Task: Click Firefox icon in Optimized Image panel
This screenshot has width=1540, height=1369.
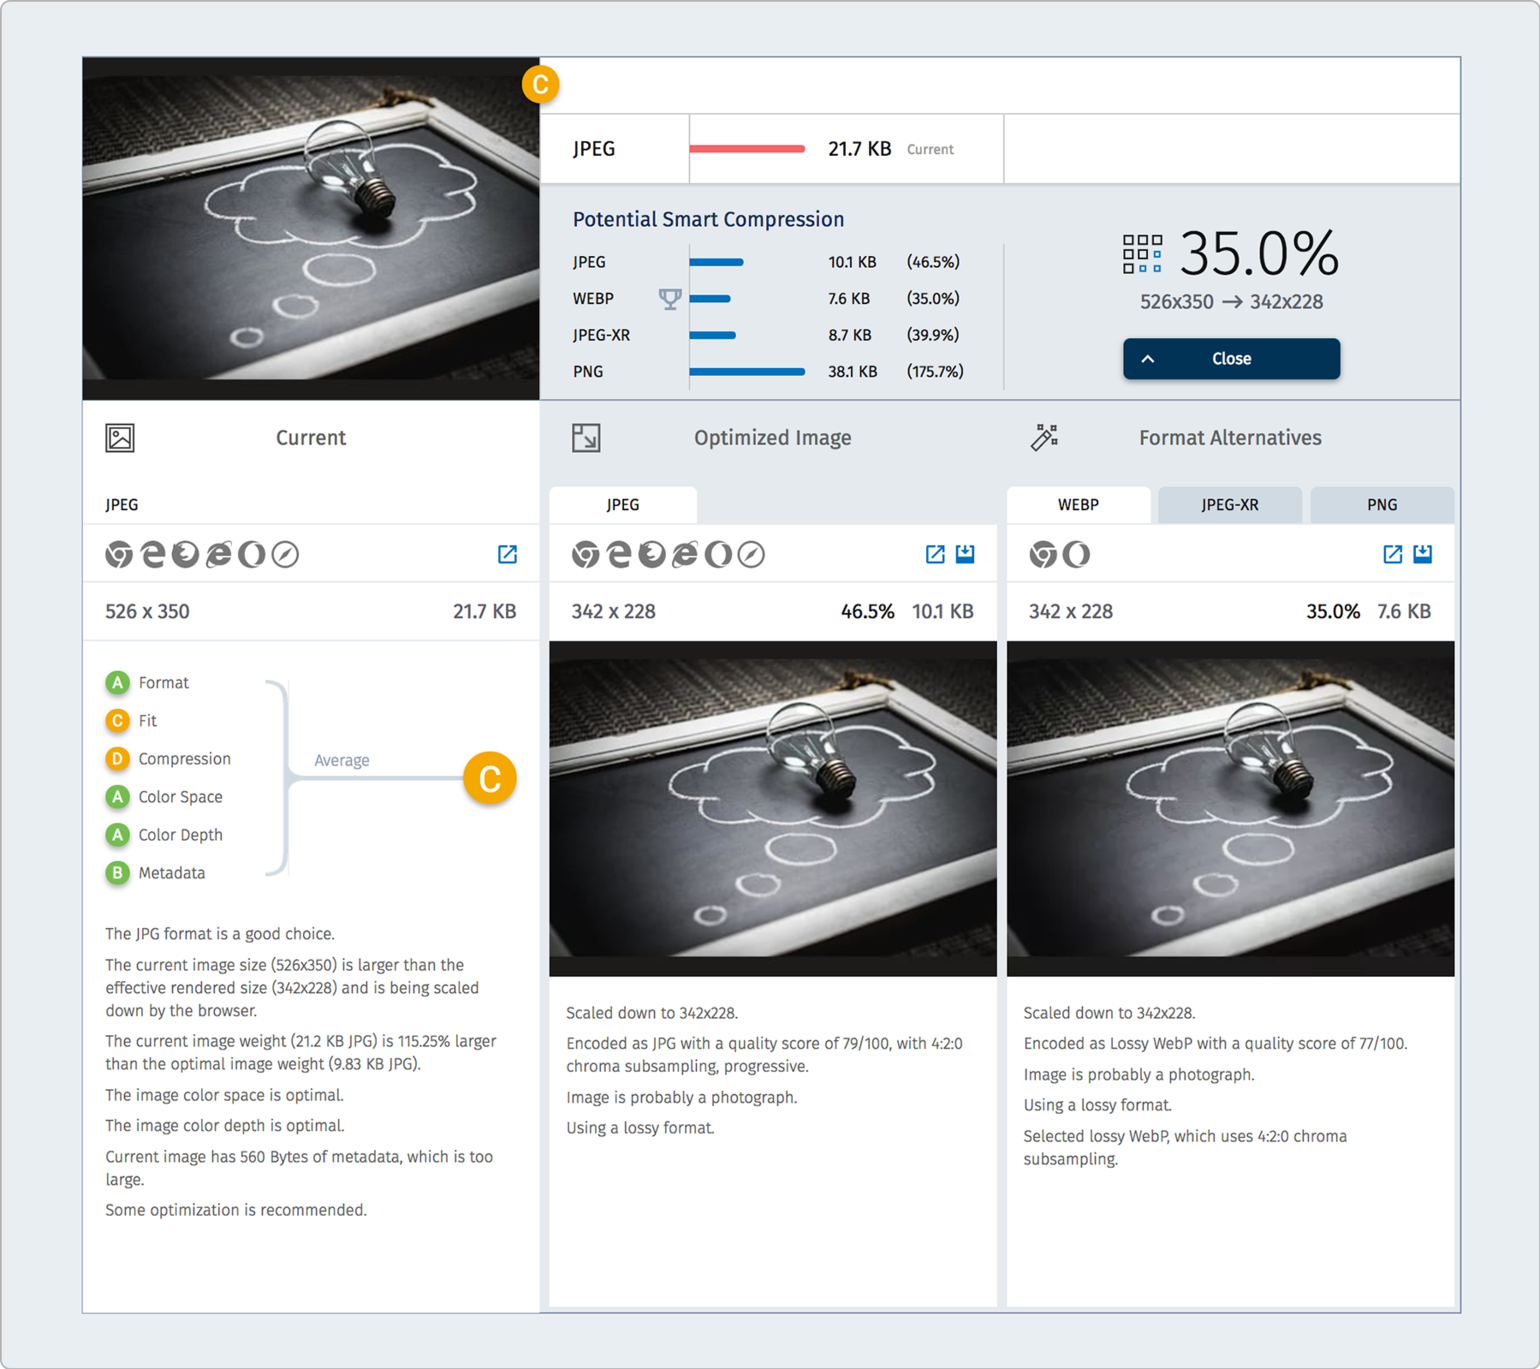Action: [x=652, y=554]
